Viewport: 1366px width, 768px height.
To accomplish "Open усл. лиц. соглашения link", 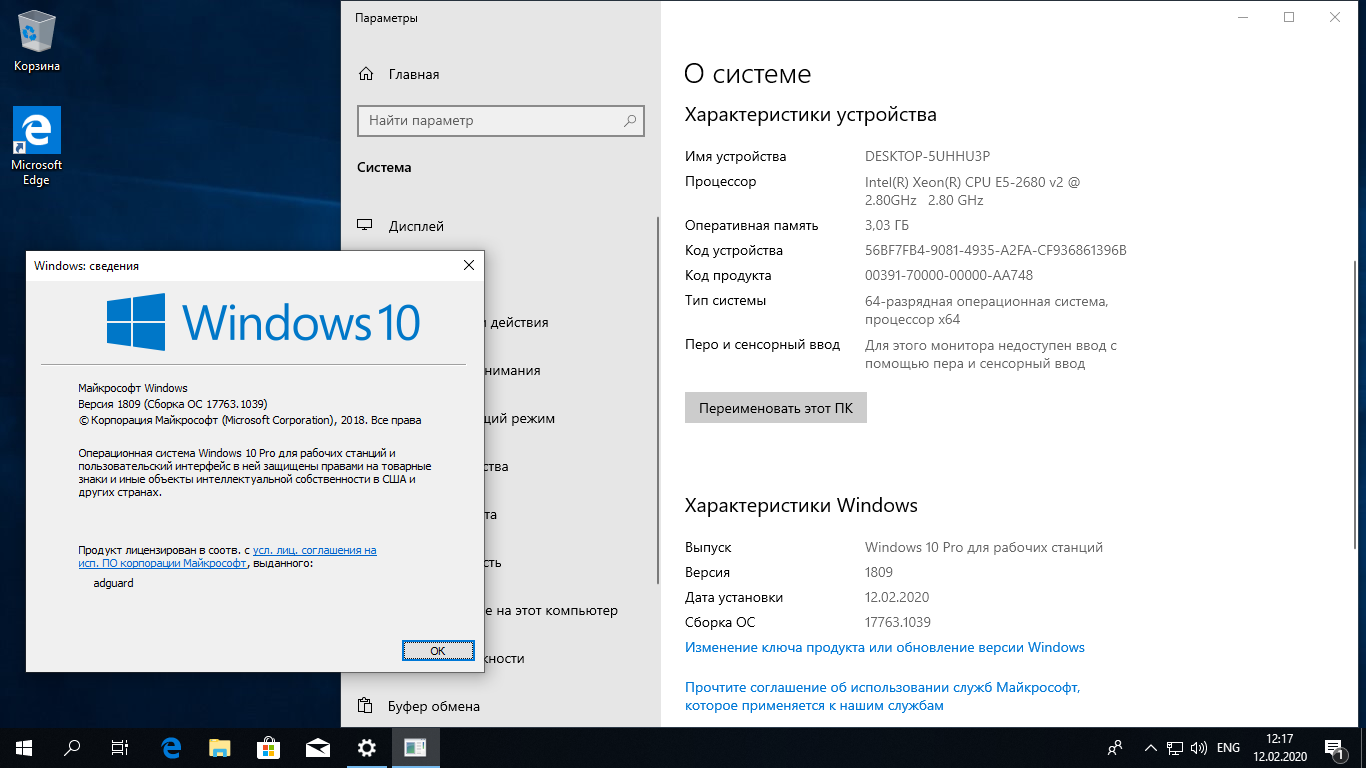I will (315, 550).
